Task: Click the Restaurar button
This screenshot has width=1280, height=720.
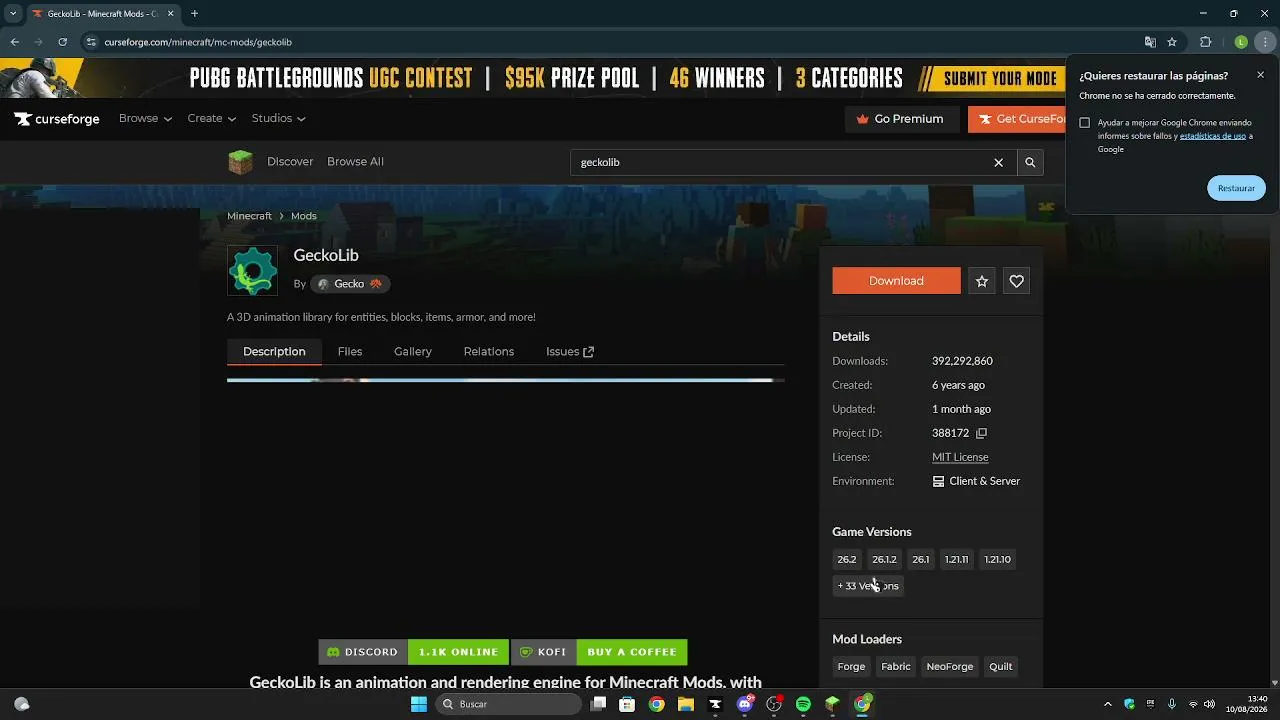Action: 1236,188
